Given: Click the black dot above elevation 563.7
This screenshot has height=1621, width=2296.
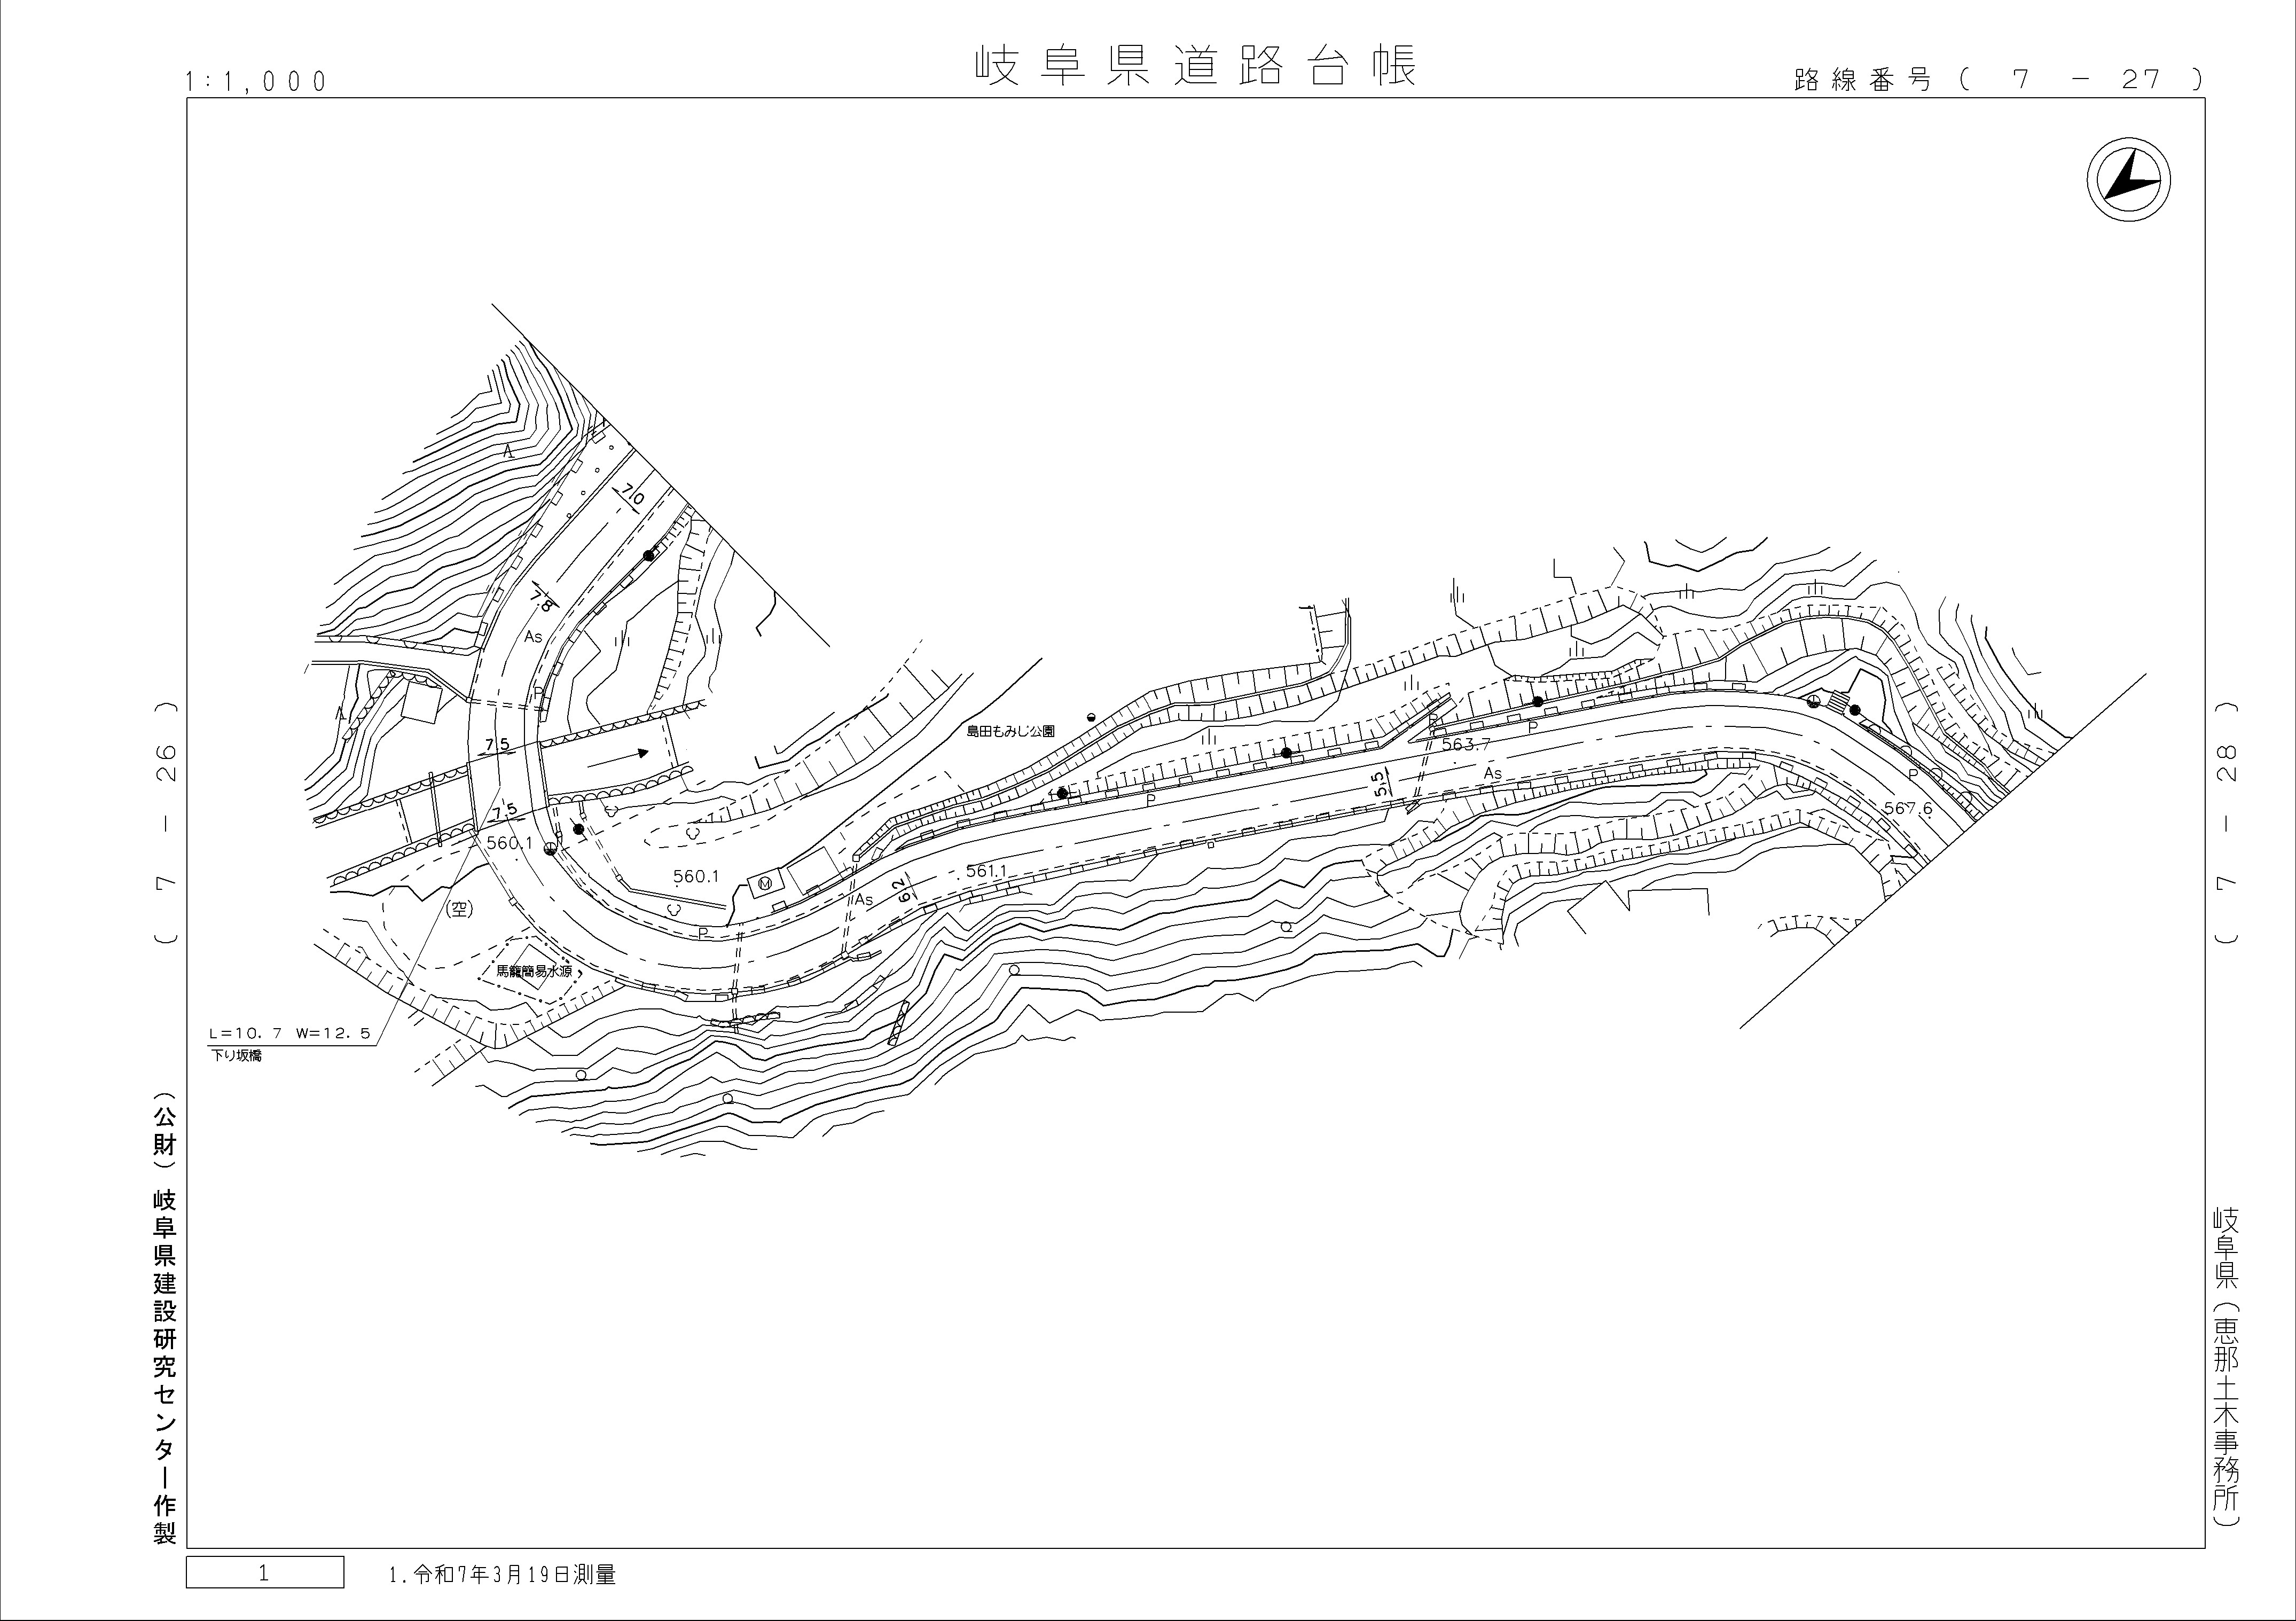Looking at the screenshot, I should (x=1537, y=701).
